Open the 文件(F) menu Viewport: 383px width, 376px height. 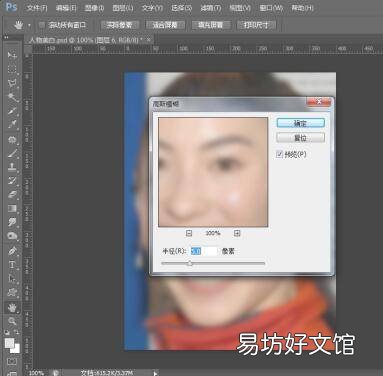[x=37, y=8]
